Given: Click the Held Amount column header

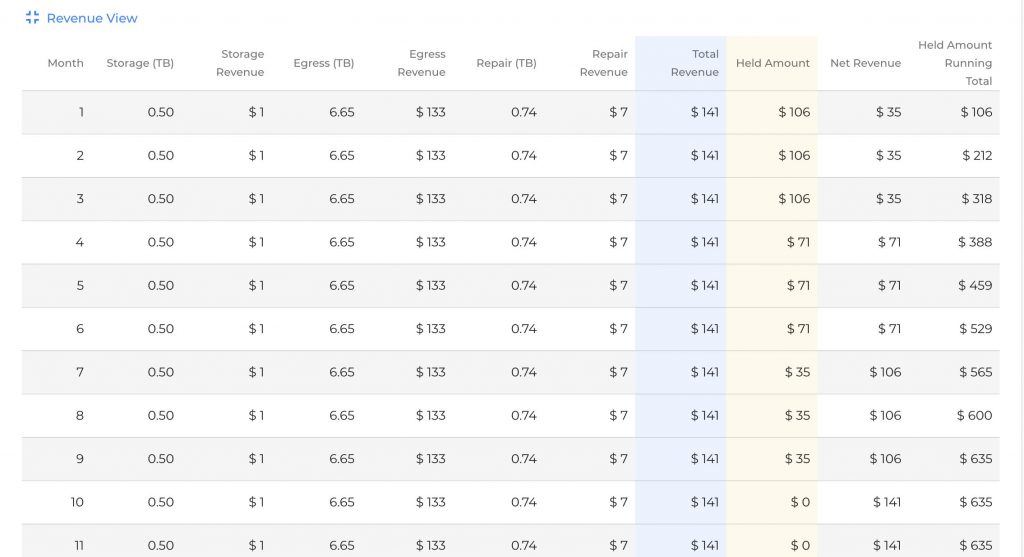Looking at the screenshot, I should point(773,63).
